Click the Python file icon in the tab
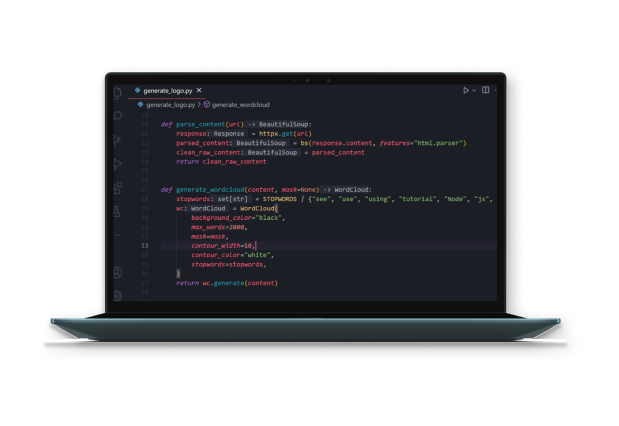 tap(137, 90)
